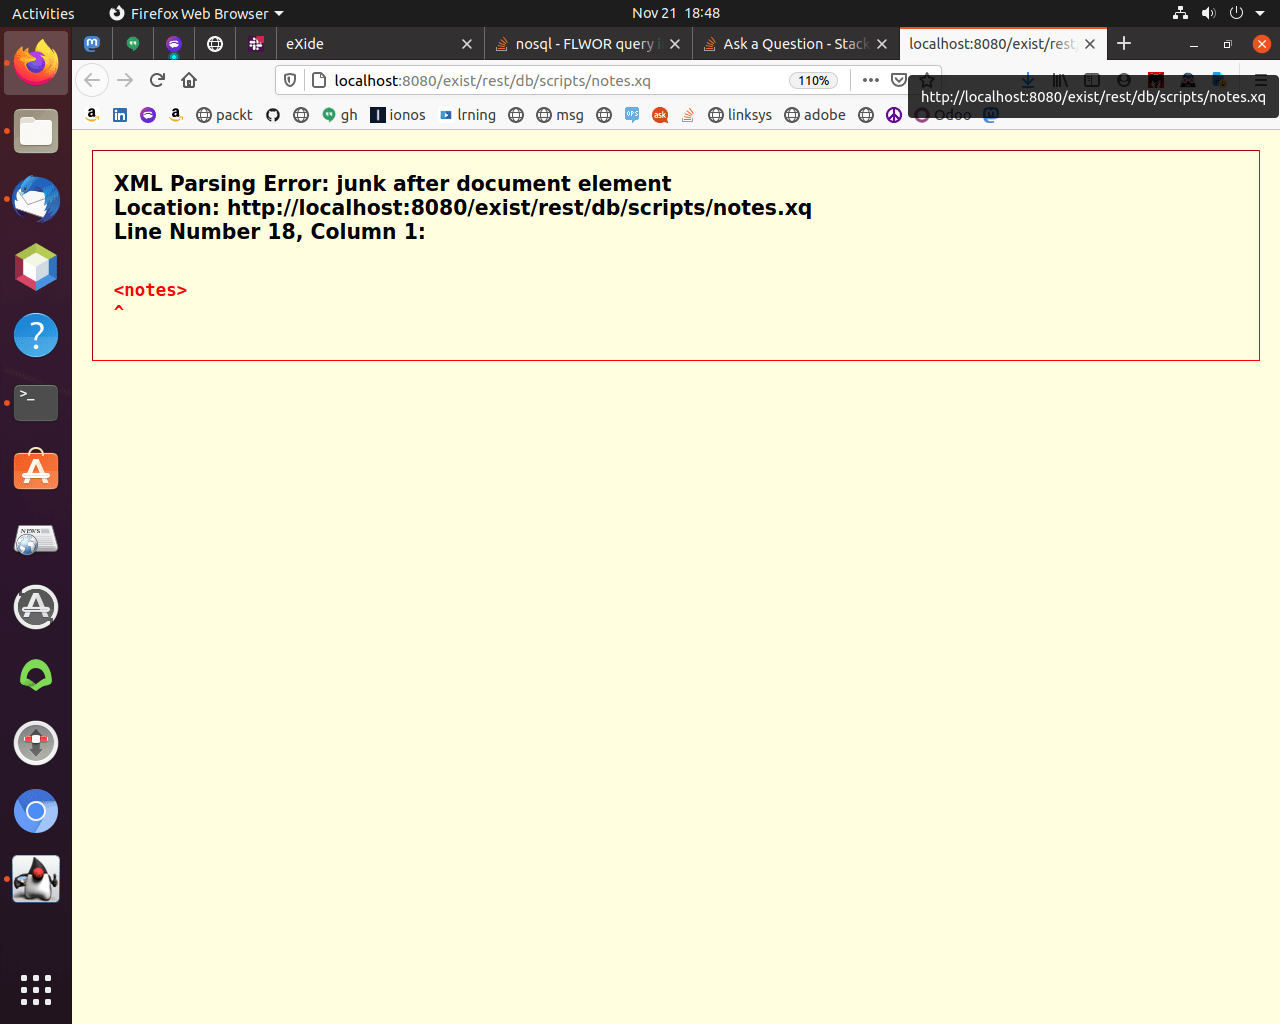Open Ubuntu Activities overview

point(43,13)
